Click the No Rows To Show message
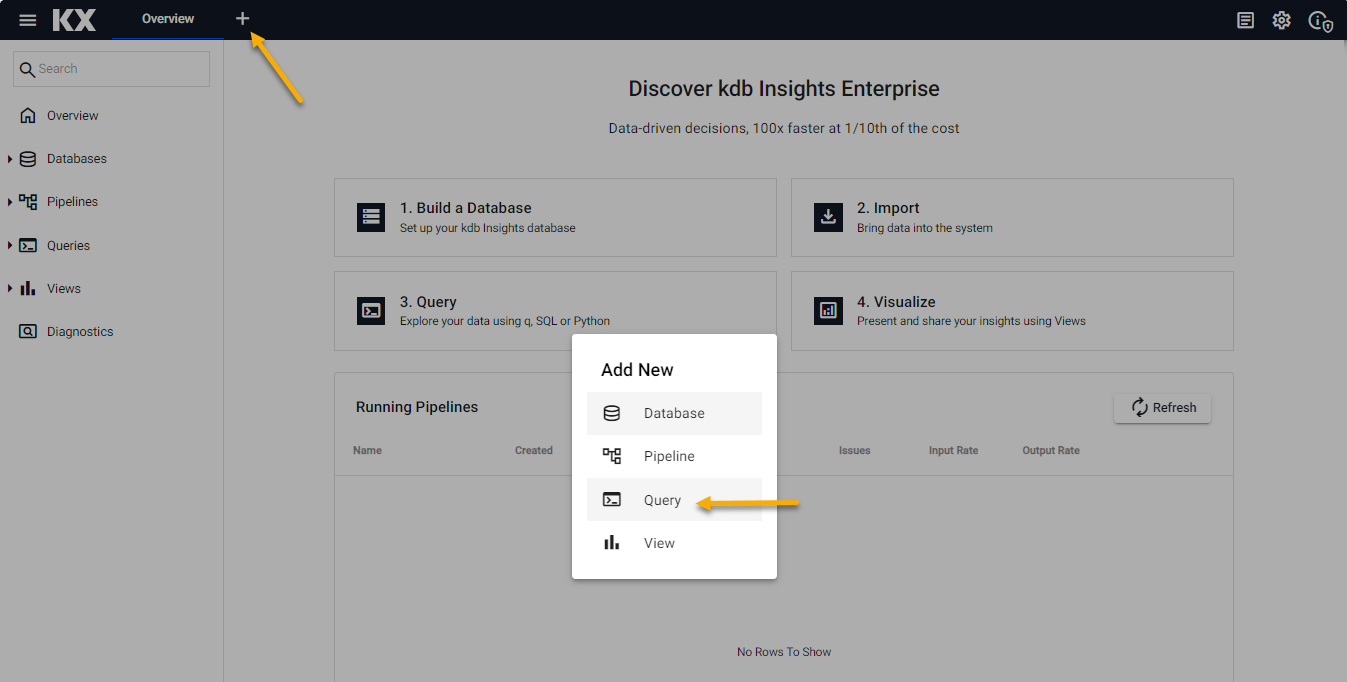 [784, 652]
